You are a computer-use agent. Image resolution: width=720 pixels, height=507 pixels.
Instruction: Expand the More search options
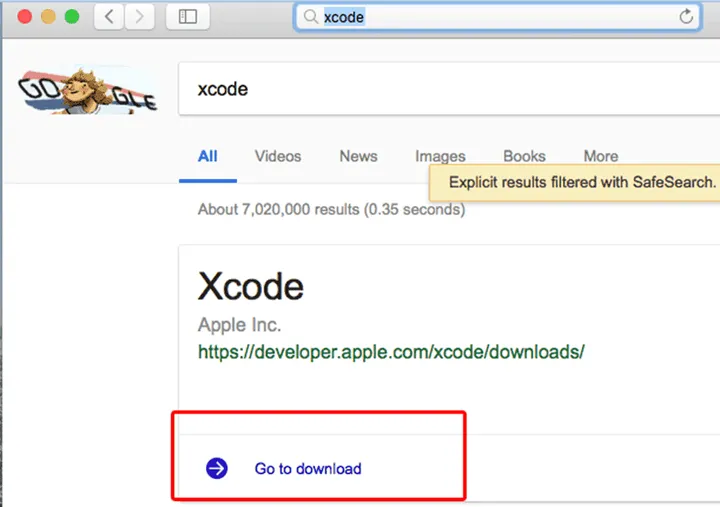[601, 156]
